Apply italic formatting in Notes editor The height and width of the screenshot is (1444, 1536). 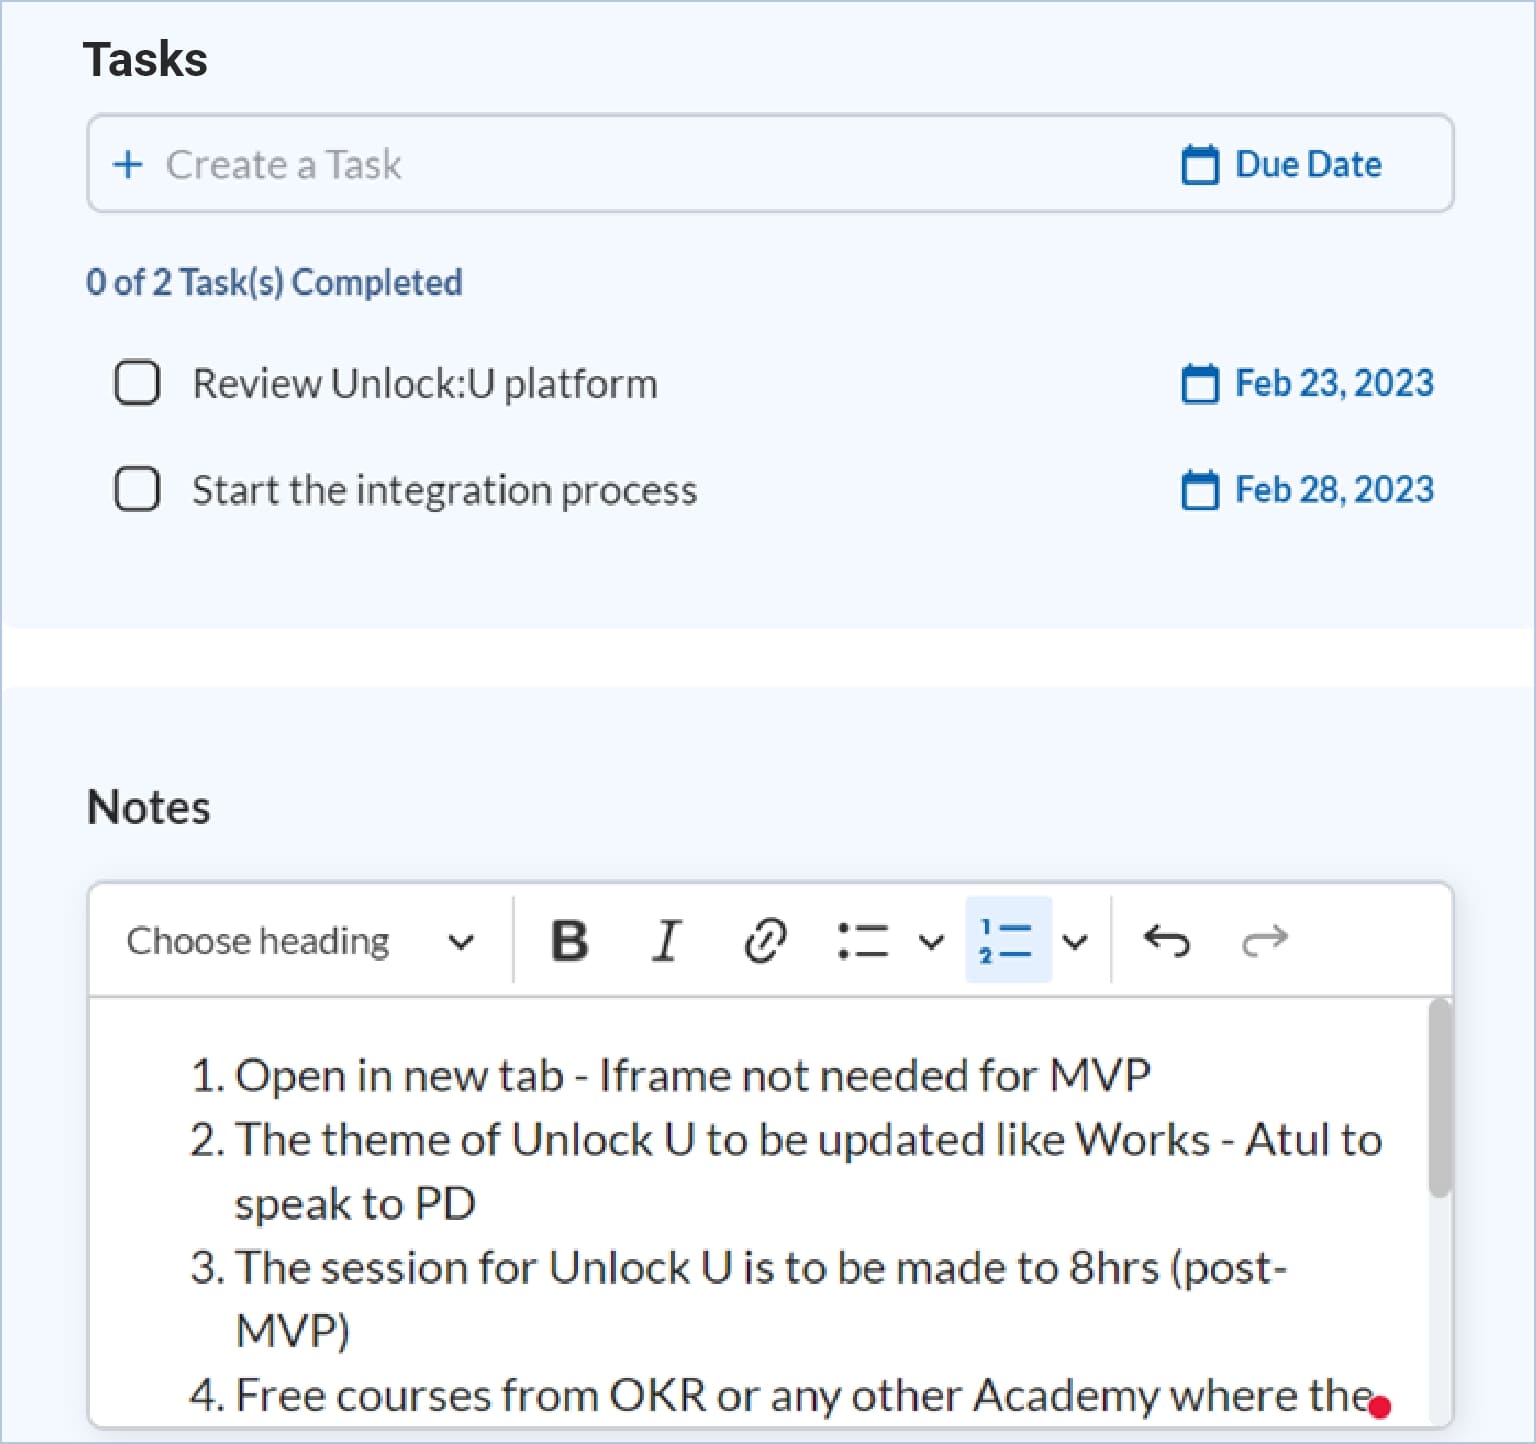(x=666, y=941)
